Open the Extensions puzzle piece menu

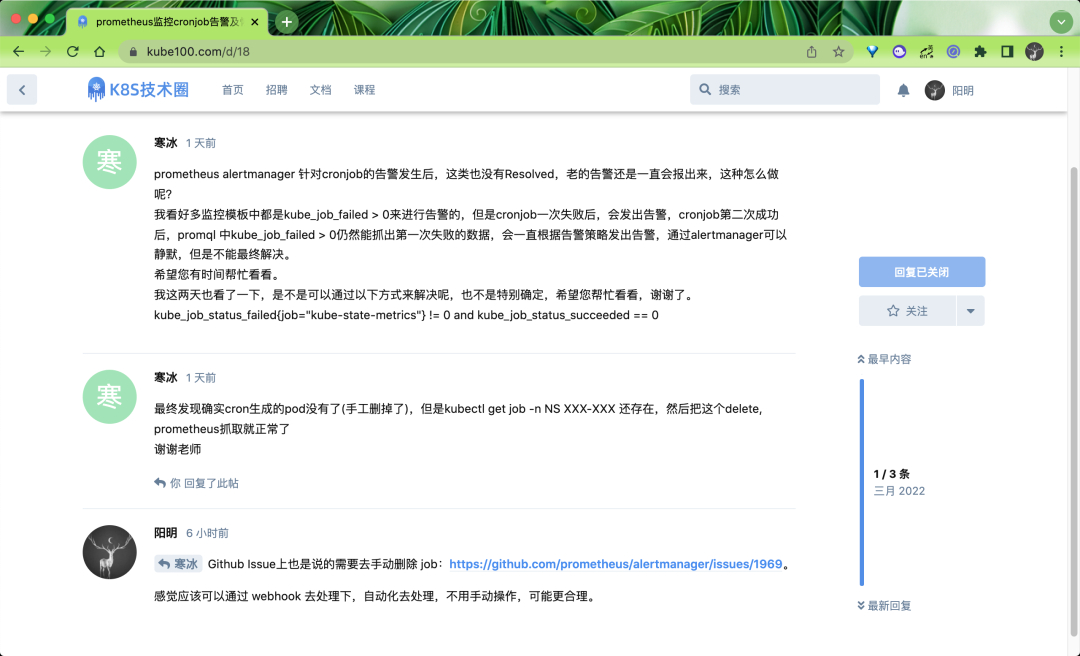980,52
